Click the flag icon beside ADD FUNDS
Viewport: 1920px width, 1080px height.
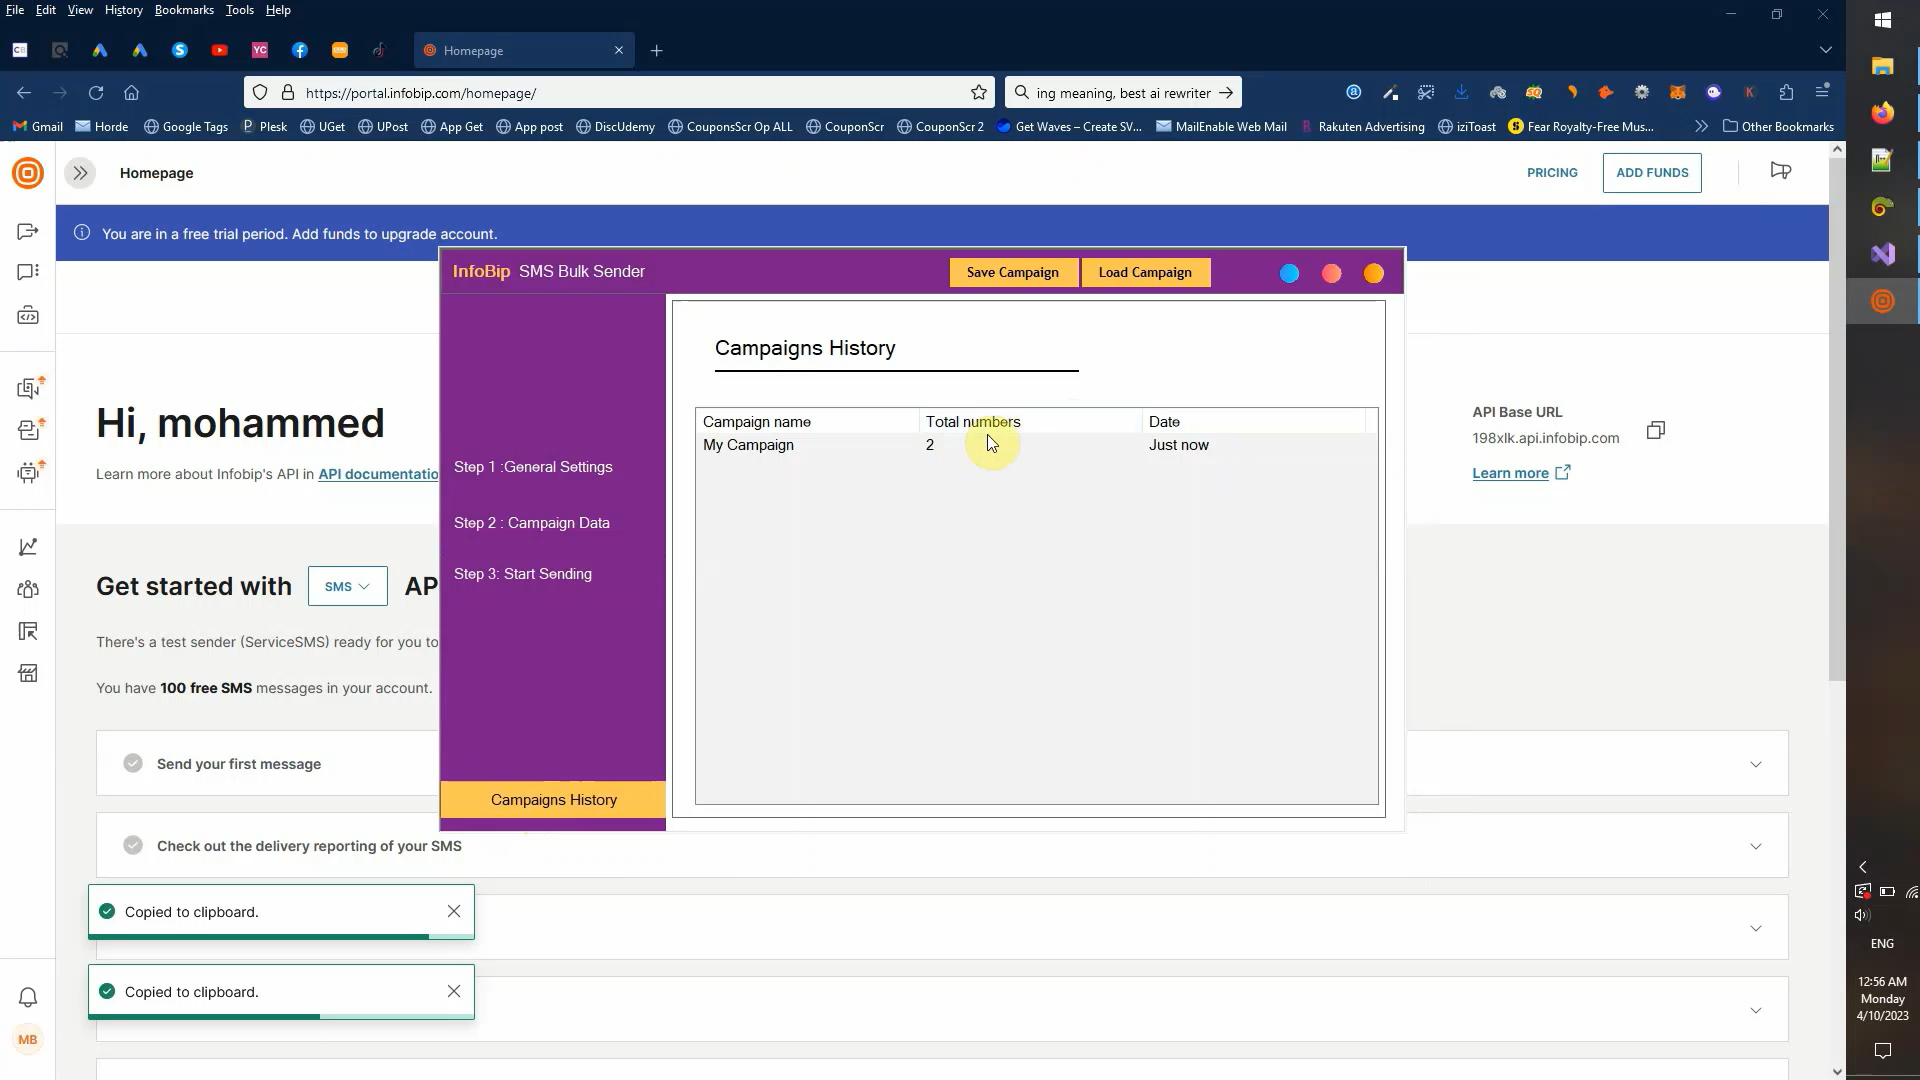[x=1781, y=171]
